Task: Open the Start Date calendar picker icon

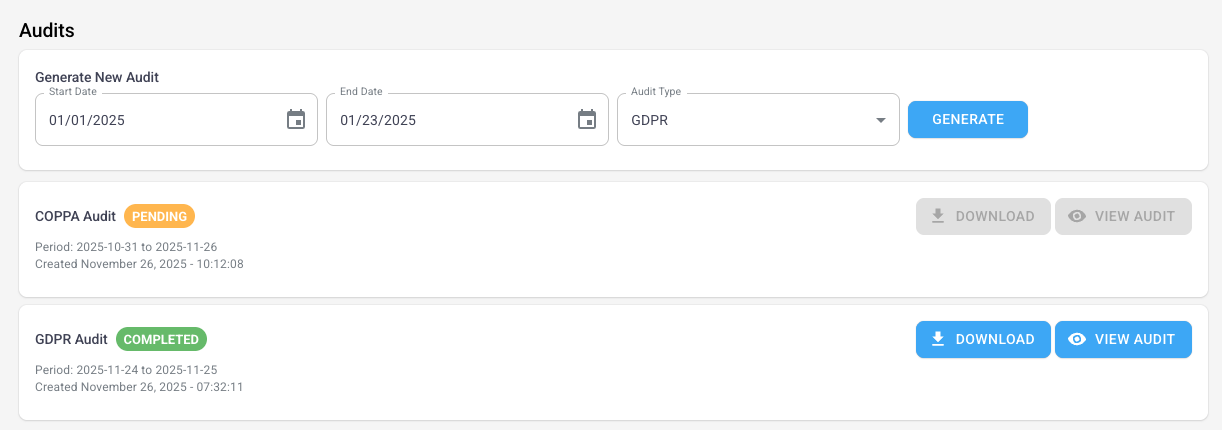Action: coord(296,120)
